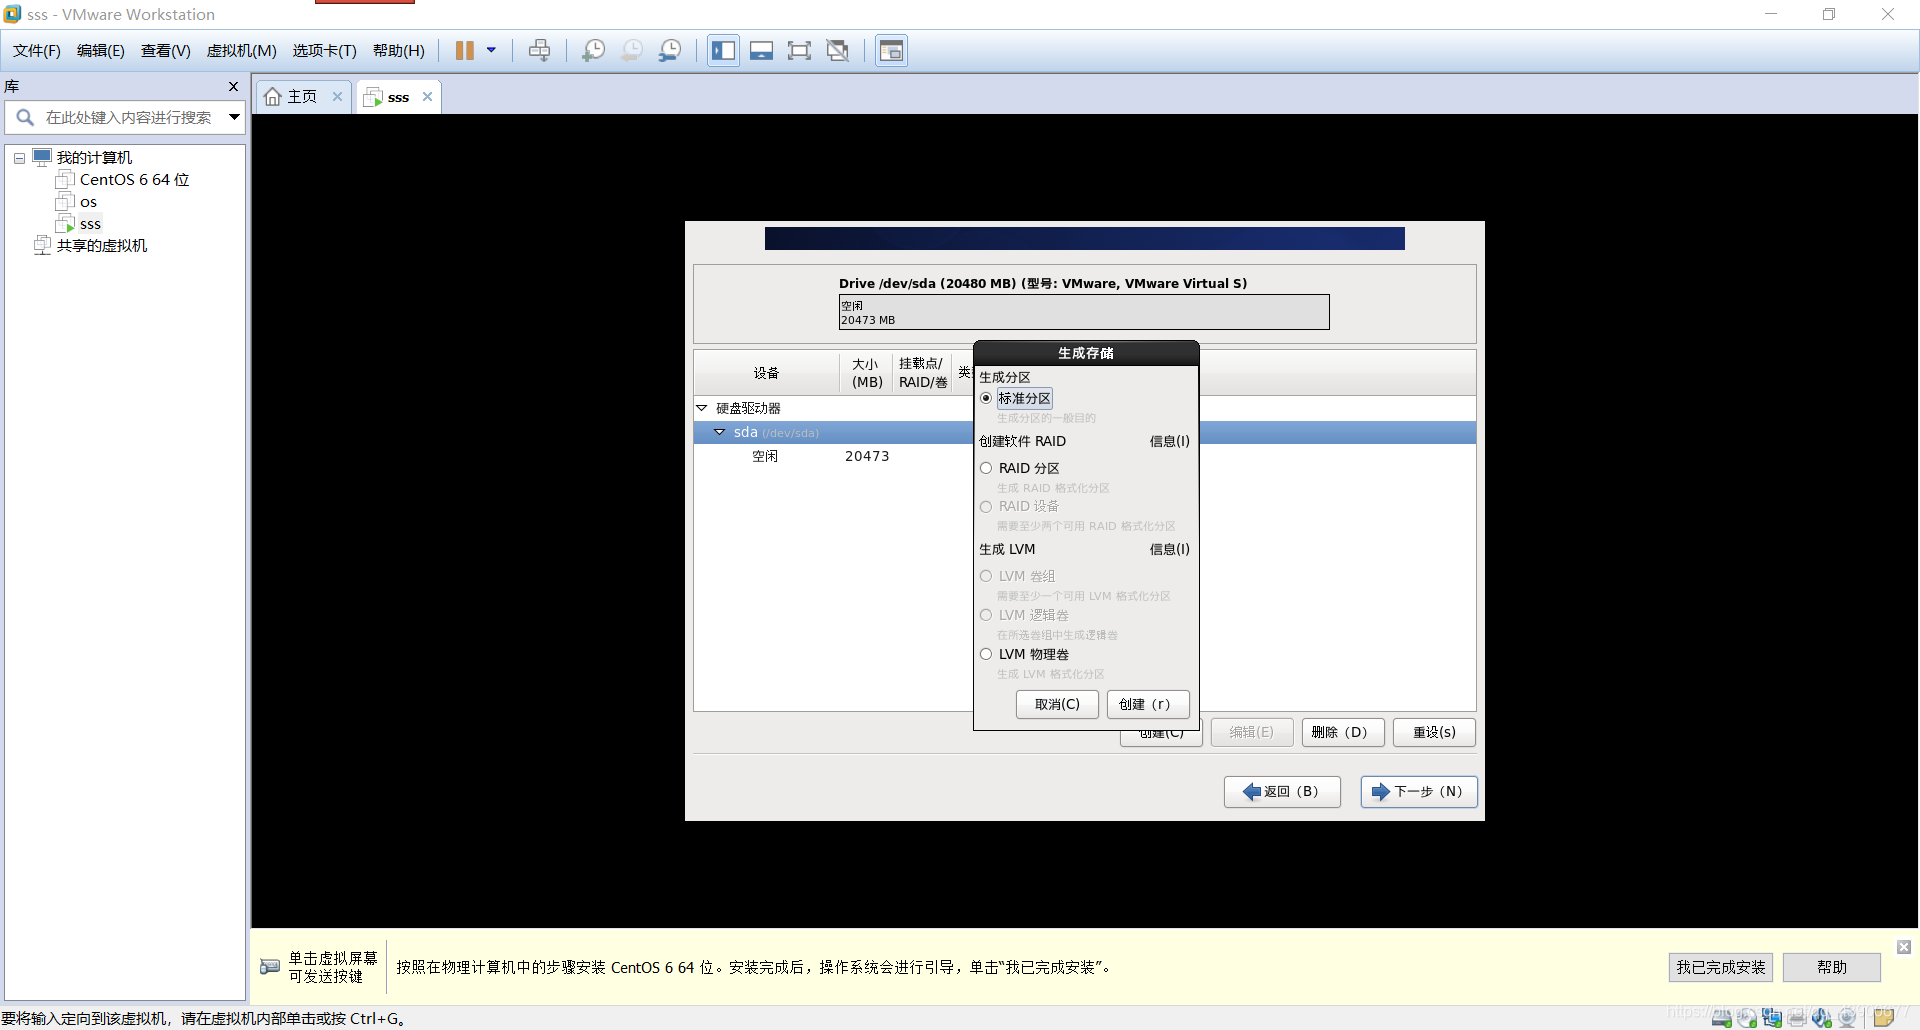Select the LVM 物理卷 radio button
The height and width of the screenshot is (1030, 1920).
pos(986,654)
